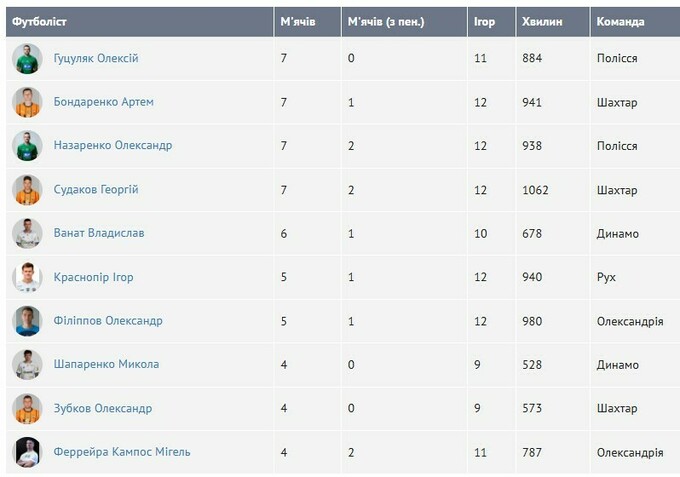Click Краснопір Ігор's player photo
Viewport: 680px width, 477px height.
coord(27,277)
